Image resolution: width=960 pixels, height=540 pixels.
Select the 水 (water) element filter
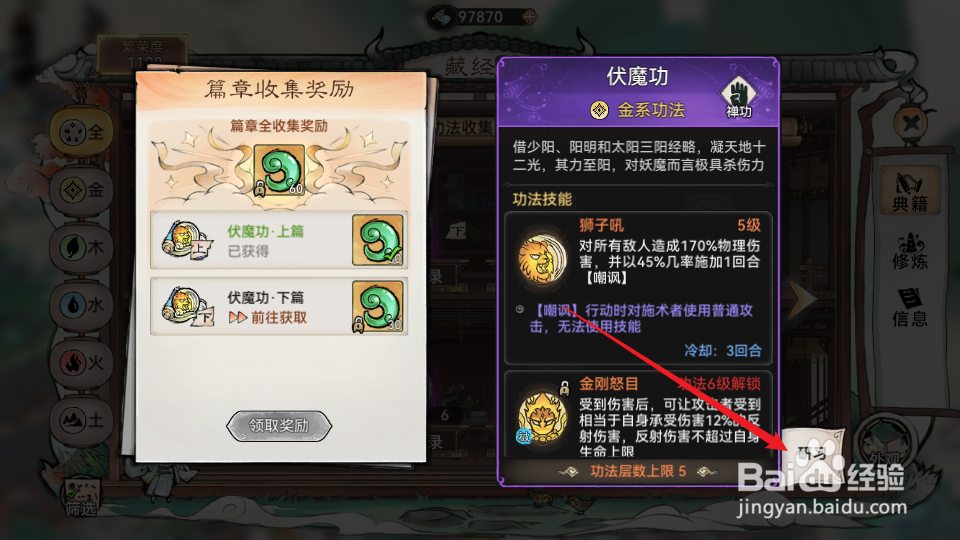[81, 305]
